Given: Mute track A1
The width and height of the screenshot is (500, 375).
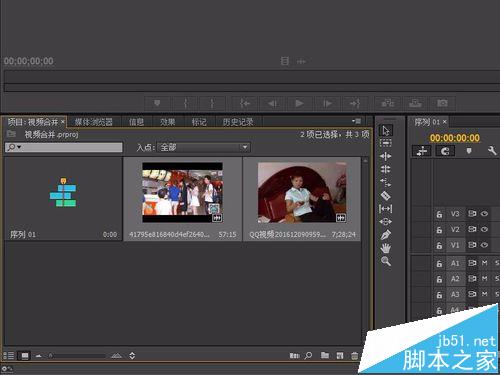Looking at the screenshot, I should click(485, 263).
